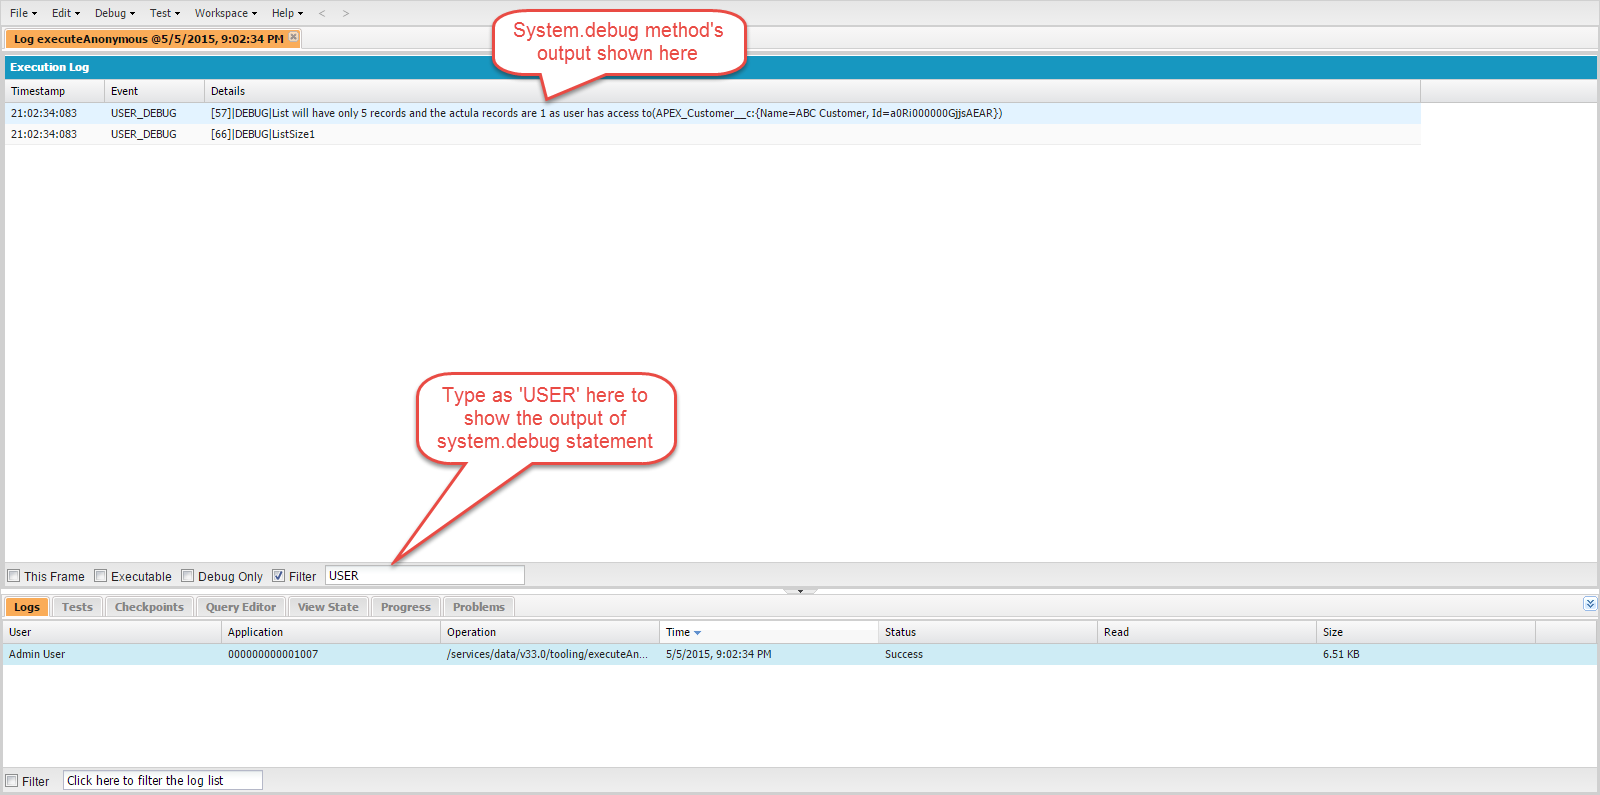
Task: Open the Problems tab
Action: click(x=479, y=607)
